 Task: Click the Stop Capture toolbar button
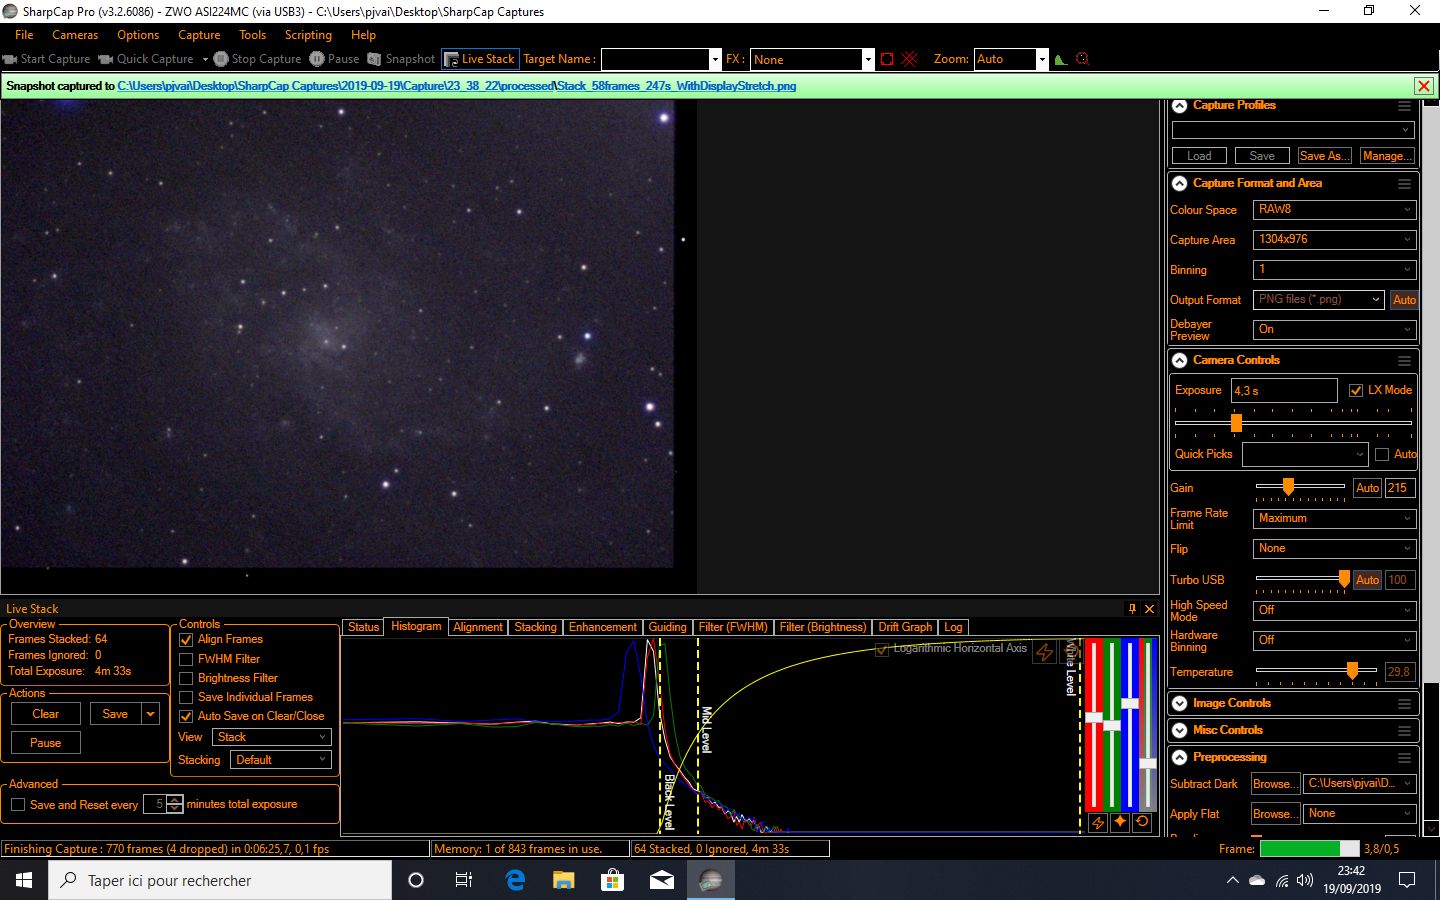pyautogui.click(x=257, y=59)
